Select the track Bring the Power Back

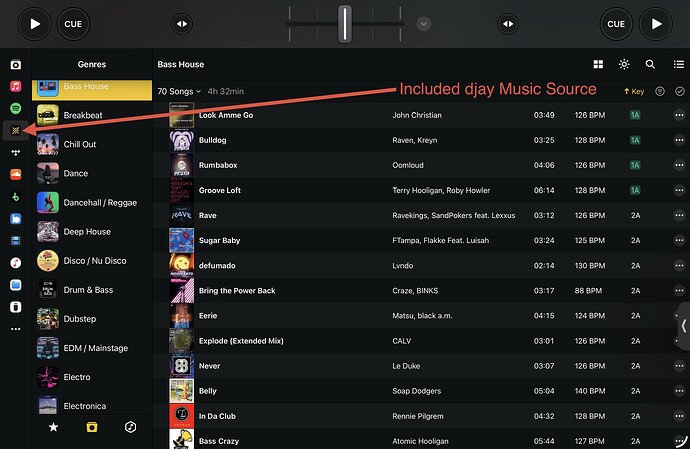[x=421, y=291]
